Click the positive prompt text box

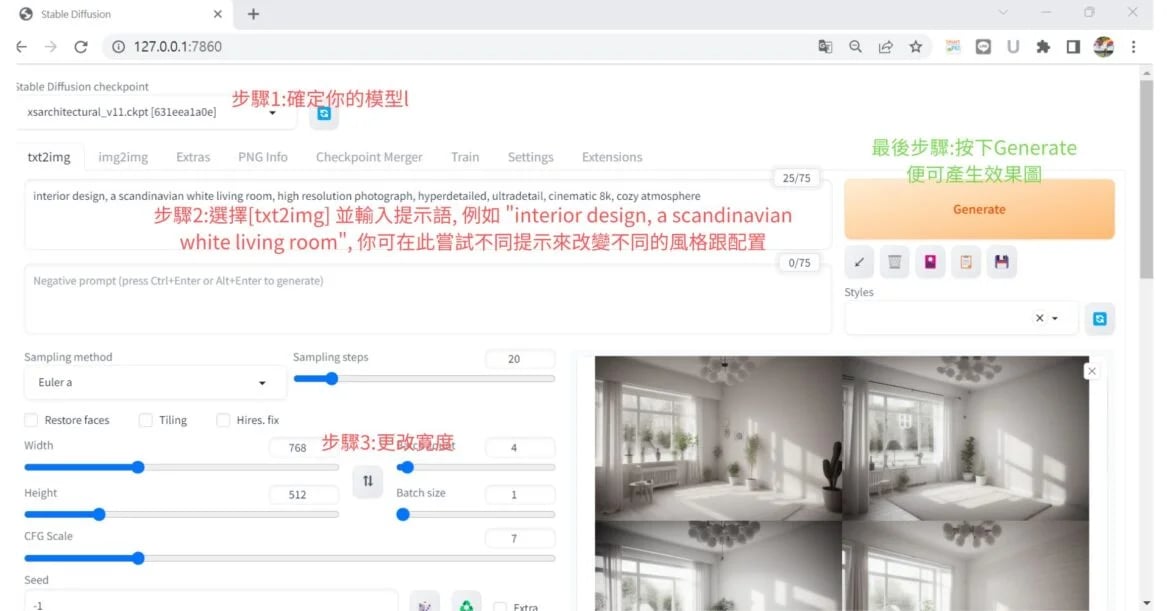click(x=428, y=215)
